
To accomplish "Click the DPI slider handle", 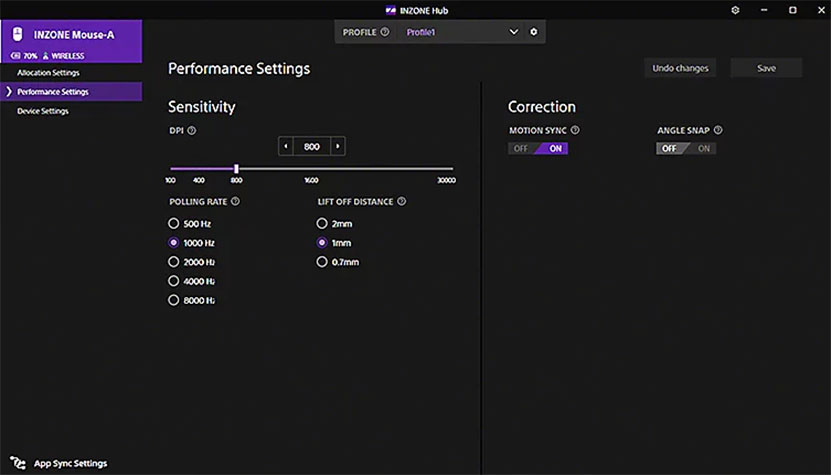I will (236, 169).
